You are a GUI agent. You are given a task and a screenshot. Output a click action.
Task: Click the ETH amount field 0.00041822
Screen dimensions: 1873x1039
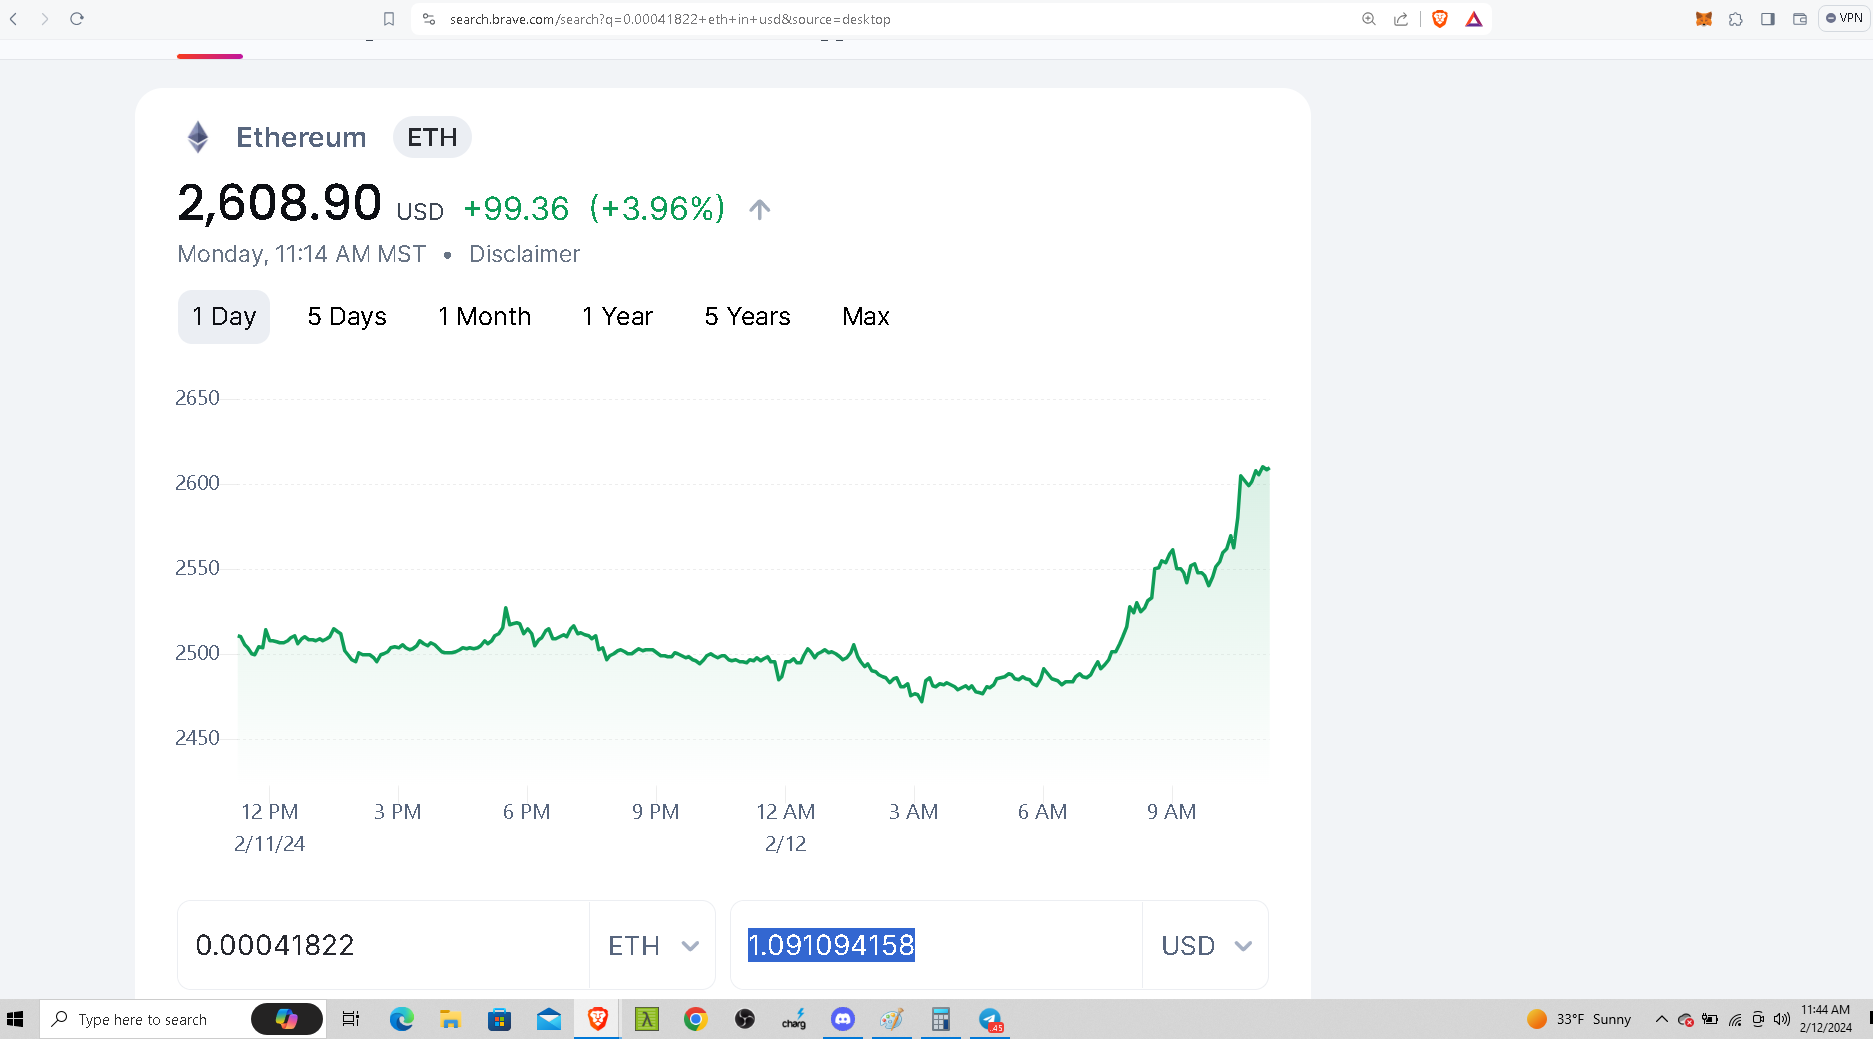[383, 945]
